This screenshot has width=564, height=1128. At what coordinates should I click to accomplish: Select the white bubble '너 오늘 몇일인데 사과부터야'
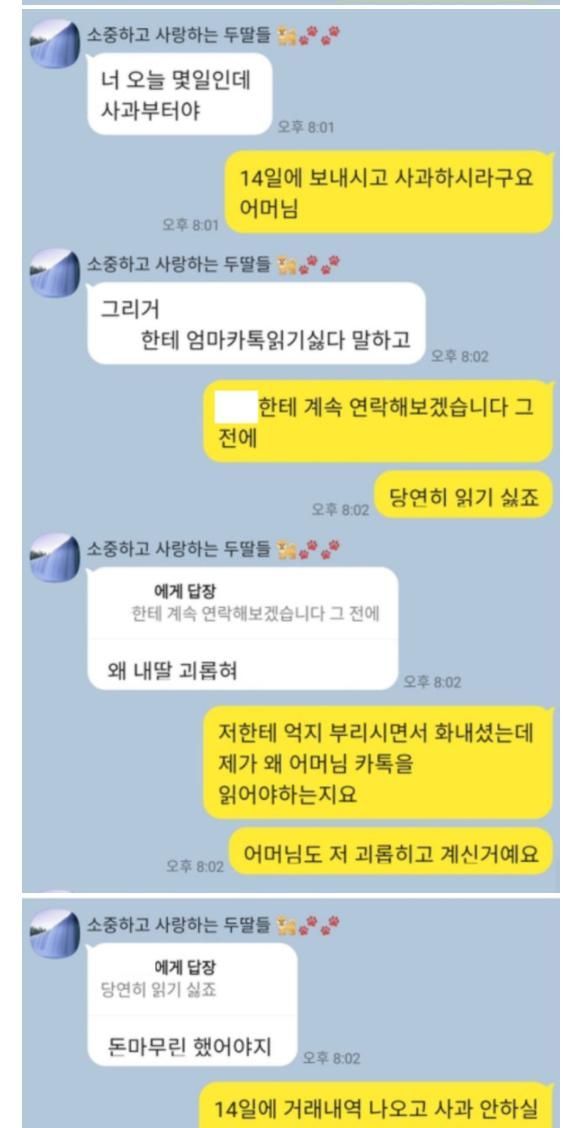click(x=180, y=94)
